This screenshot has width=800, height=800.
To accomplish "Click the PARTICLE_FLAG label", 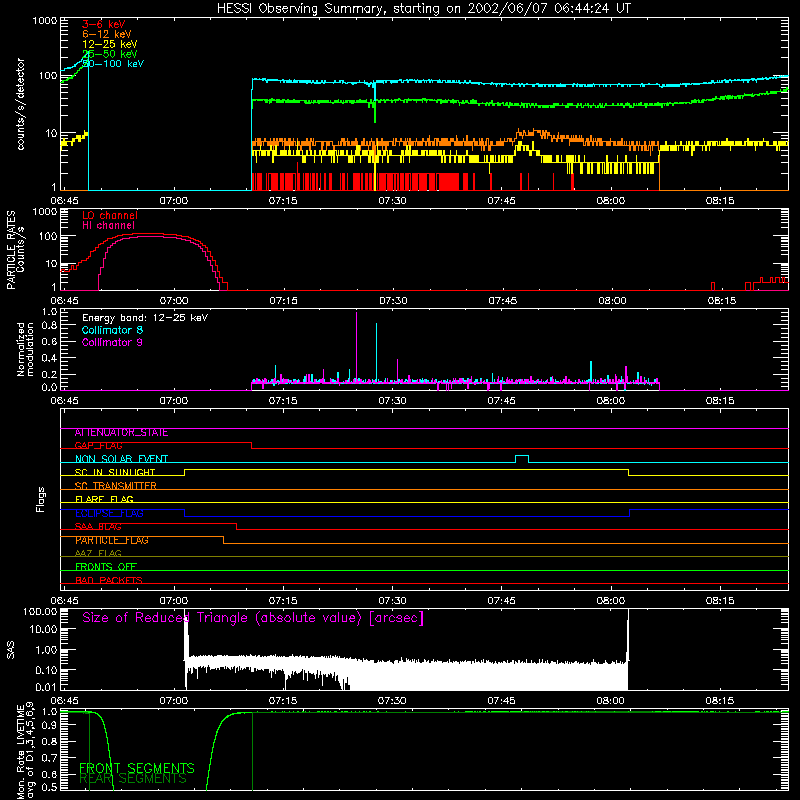I will click(x=112, y=540).
